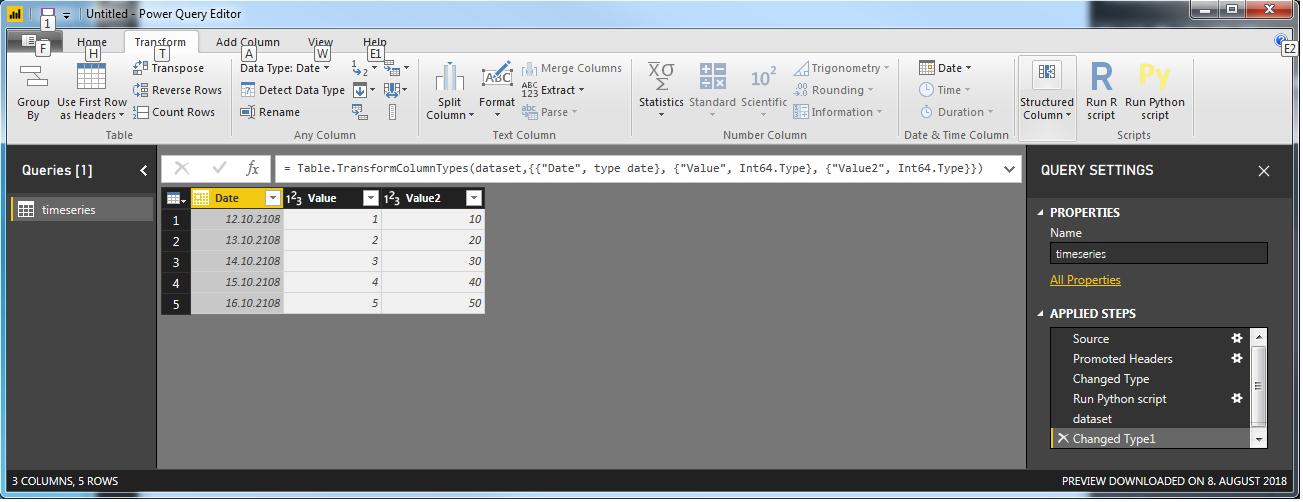Screen dimensions: 1303x502
Task: Select the cell with value 30
Action: point(433,261)
